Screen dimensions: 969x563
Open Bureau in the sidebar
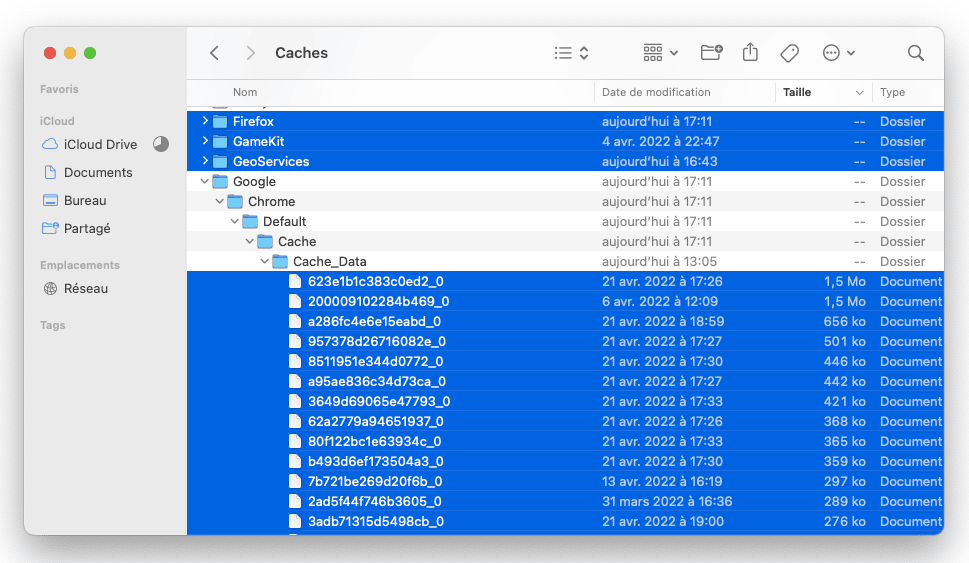coord(75,200)
